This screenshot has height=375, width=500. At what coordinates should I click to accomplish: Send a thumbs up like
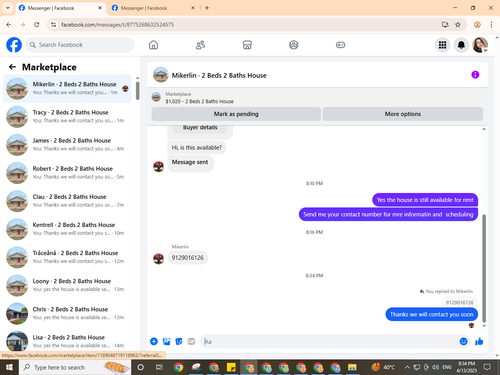pyautogui.click(x=479, y=341)
